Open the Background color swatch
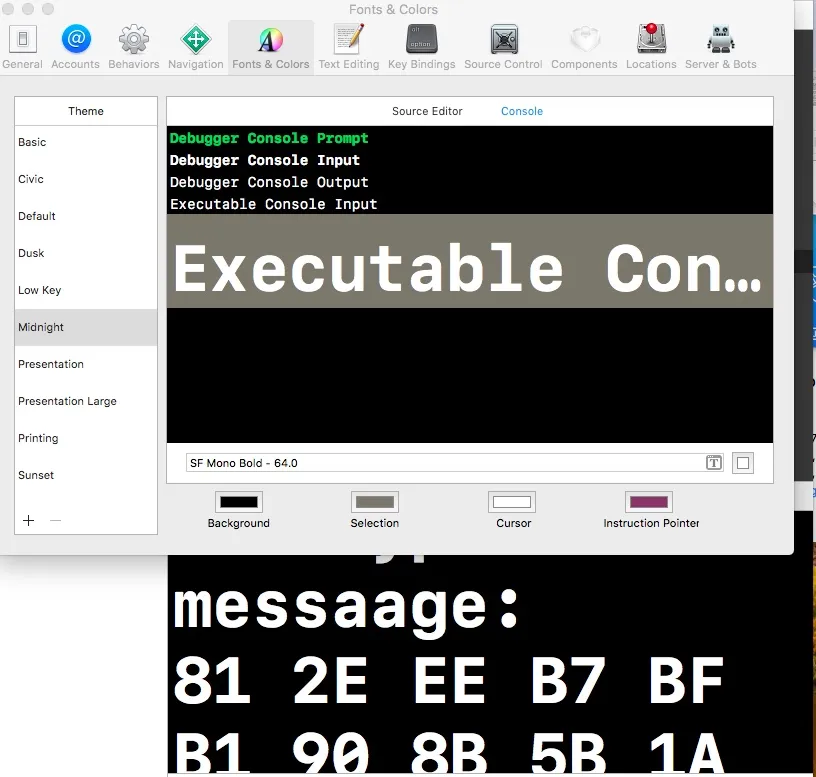The image size is (816, 777). point(239,502)
